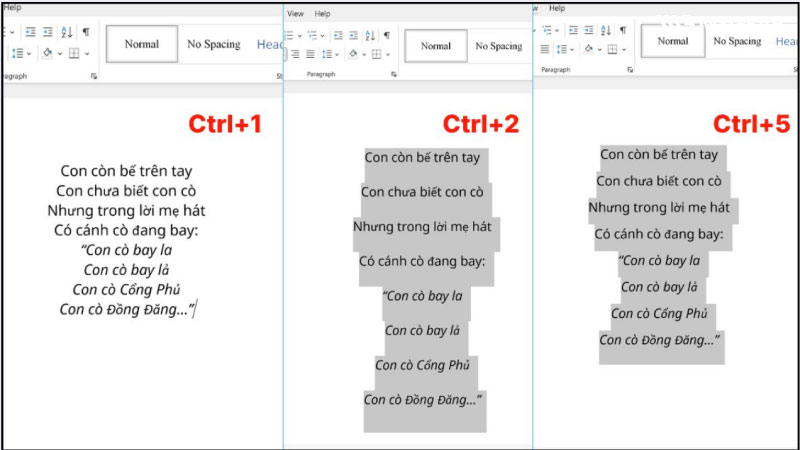800x450 pixels.
Task: Click Increase Indent in the Ctrl+5 panel
Action: tap(589, 30)
